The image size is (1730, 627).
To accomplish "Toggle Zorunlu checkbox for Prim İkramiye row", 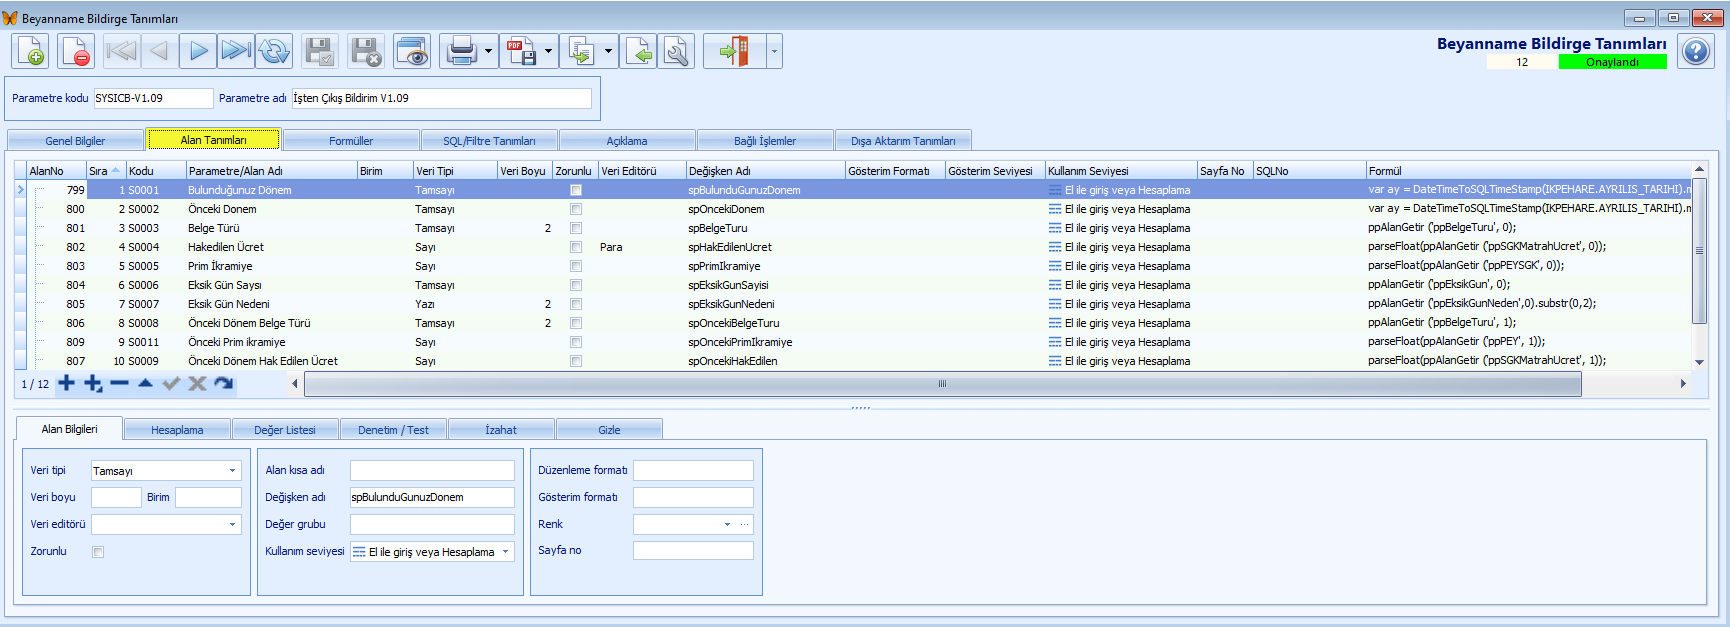I will [576, 266].
